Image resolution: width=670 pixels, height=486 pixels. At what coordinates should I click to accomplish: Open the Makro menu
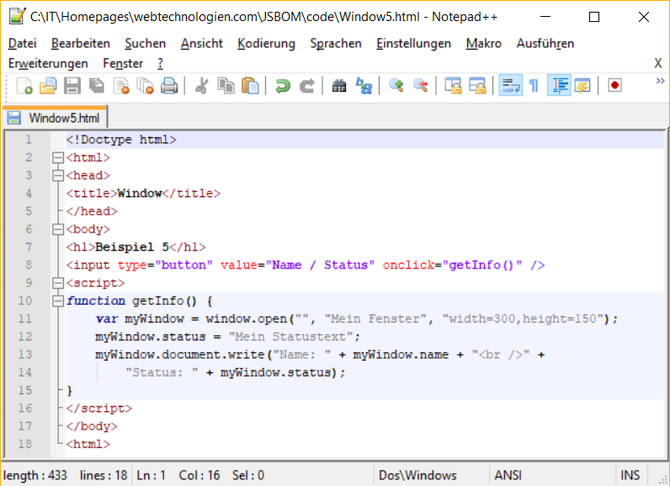(484, 44)
